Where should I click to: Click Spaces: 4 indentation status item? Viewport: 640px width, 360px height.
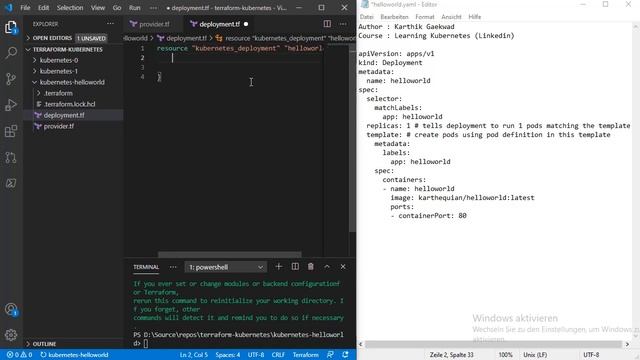(x=228, y=355)
